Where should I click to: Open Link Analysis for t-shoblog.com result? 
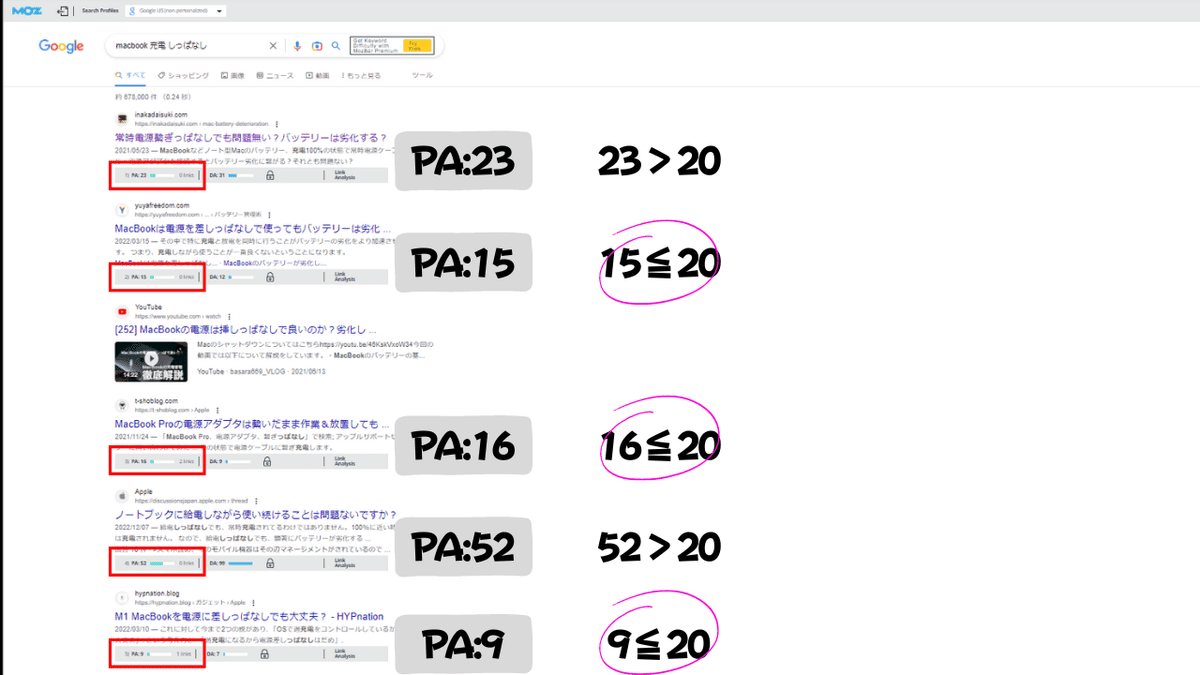point(345,462)
